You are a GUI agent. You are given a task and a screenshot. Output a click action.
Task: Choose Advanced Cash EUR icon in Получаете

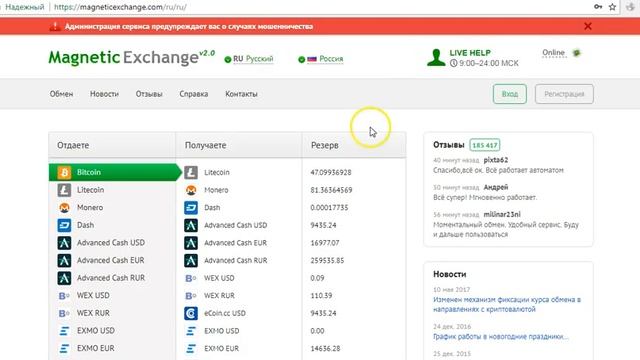[191, 242]
